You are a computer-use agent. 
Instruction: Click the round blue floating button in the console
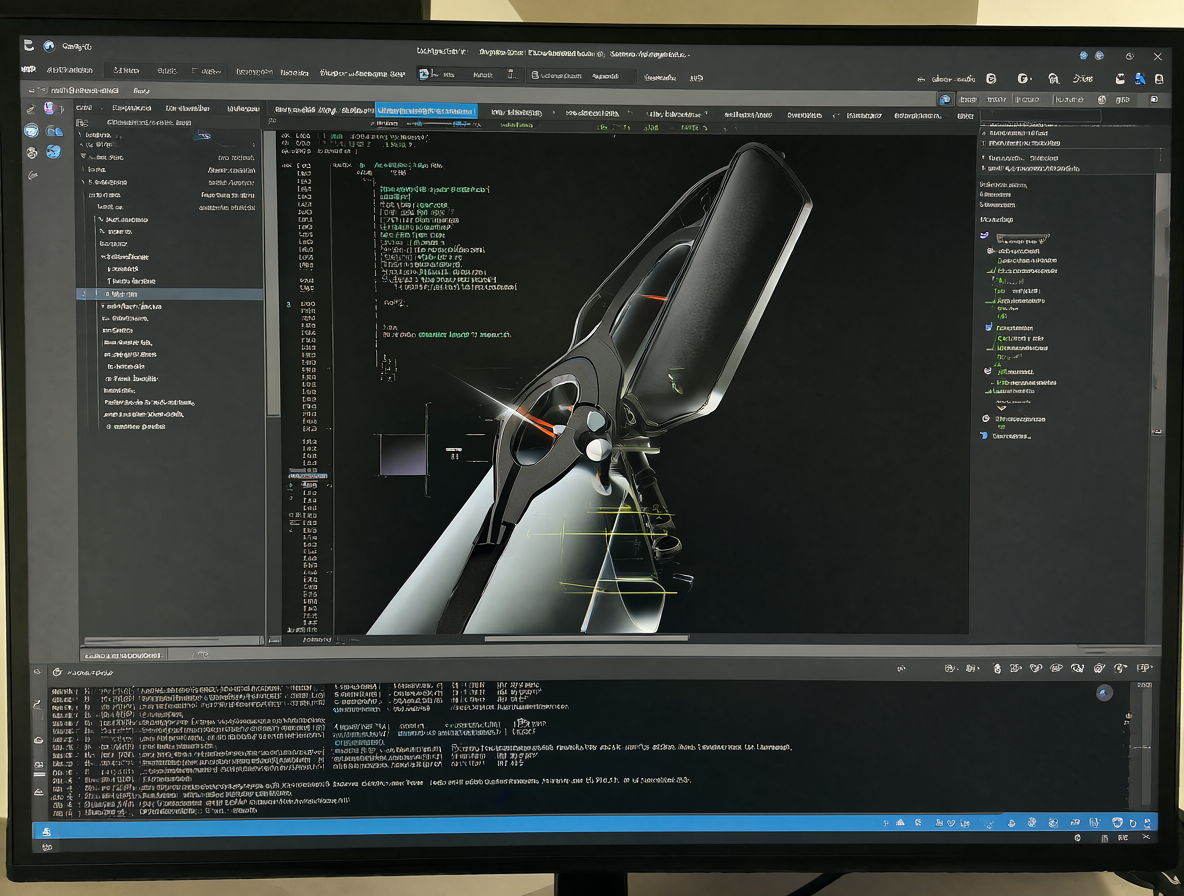point(1104,693)
